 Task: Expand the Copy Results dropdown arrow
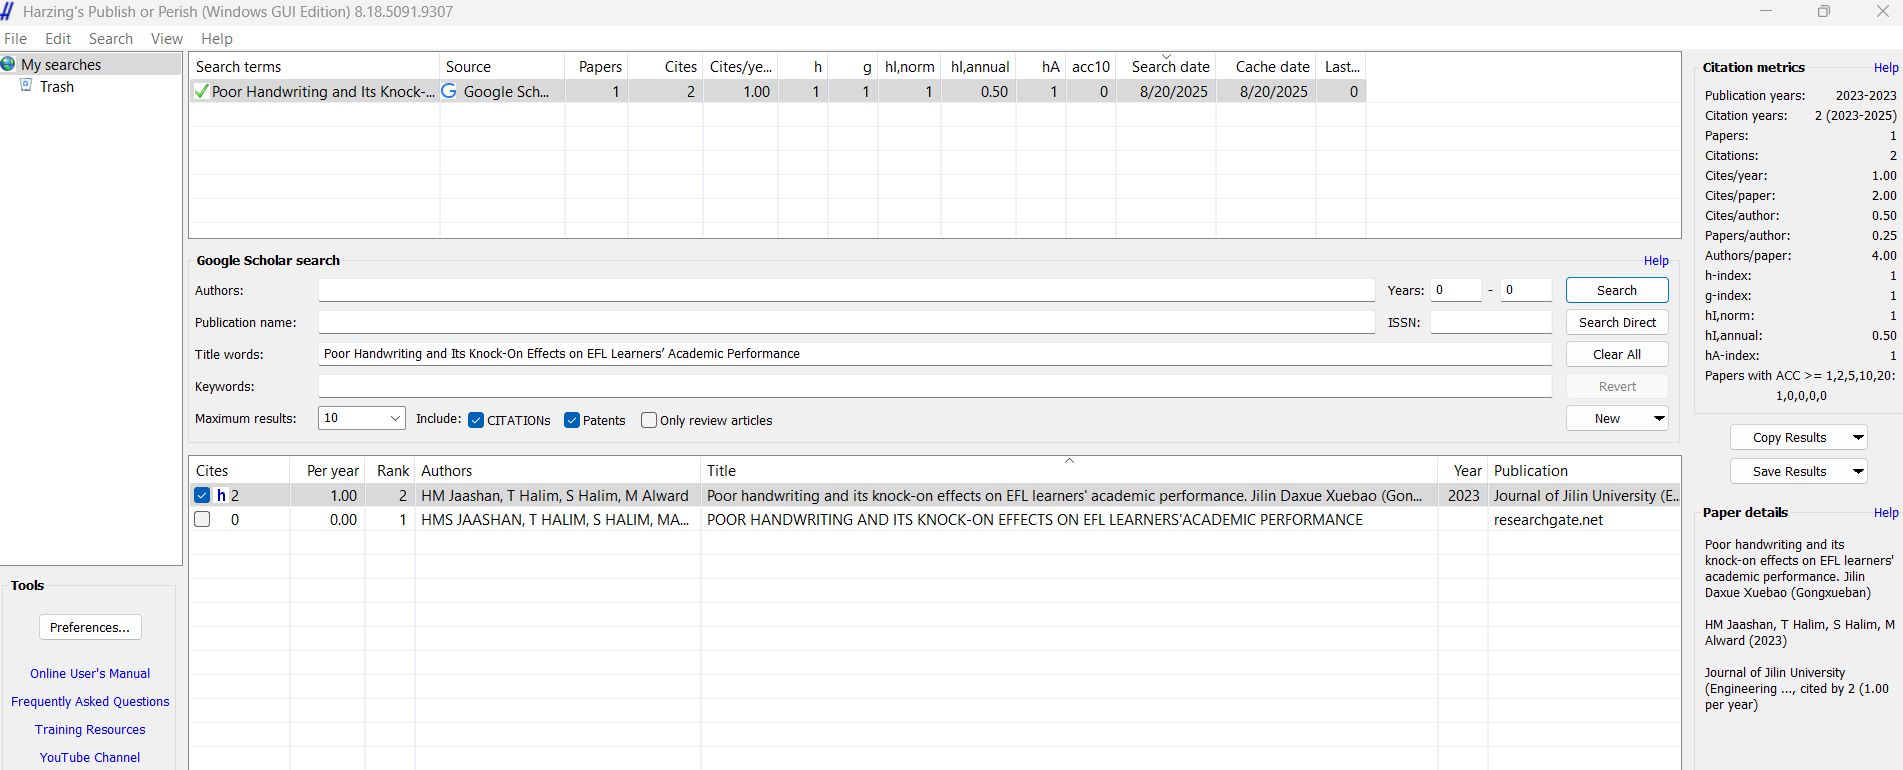pyautogui.click(x=1857, y=438)
